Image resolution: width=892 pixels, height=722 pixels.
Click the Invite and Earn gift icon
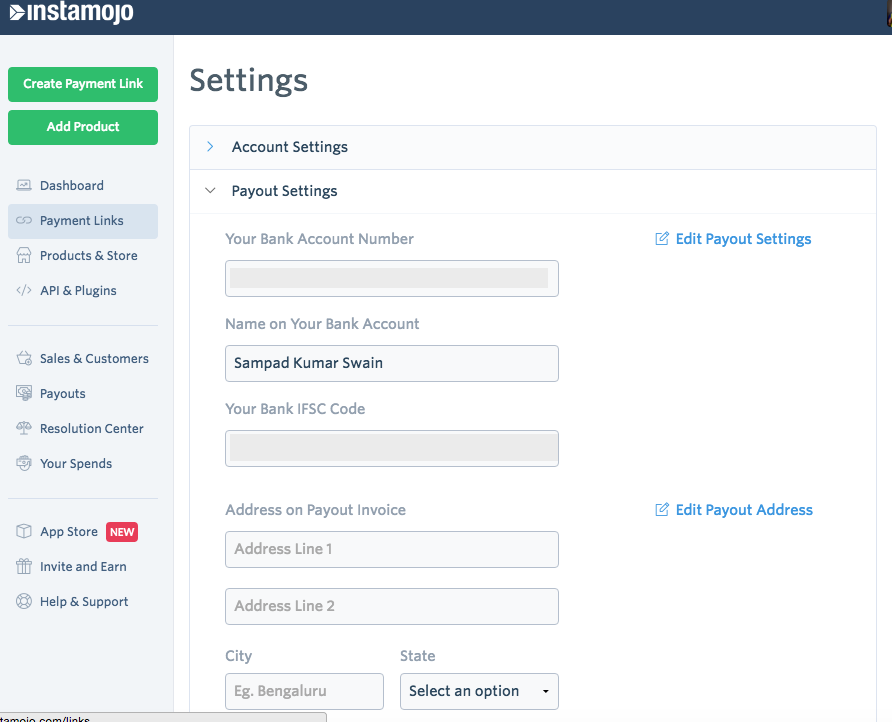[24, 567]
